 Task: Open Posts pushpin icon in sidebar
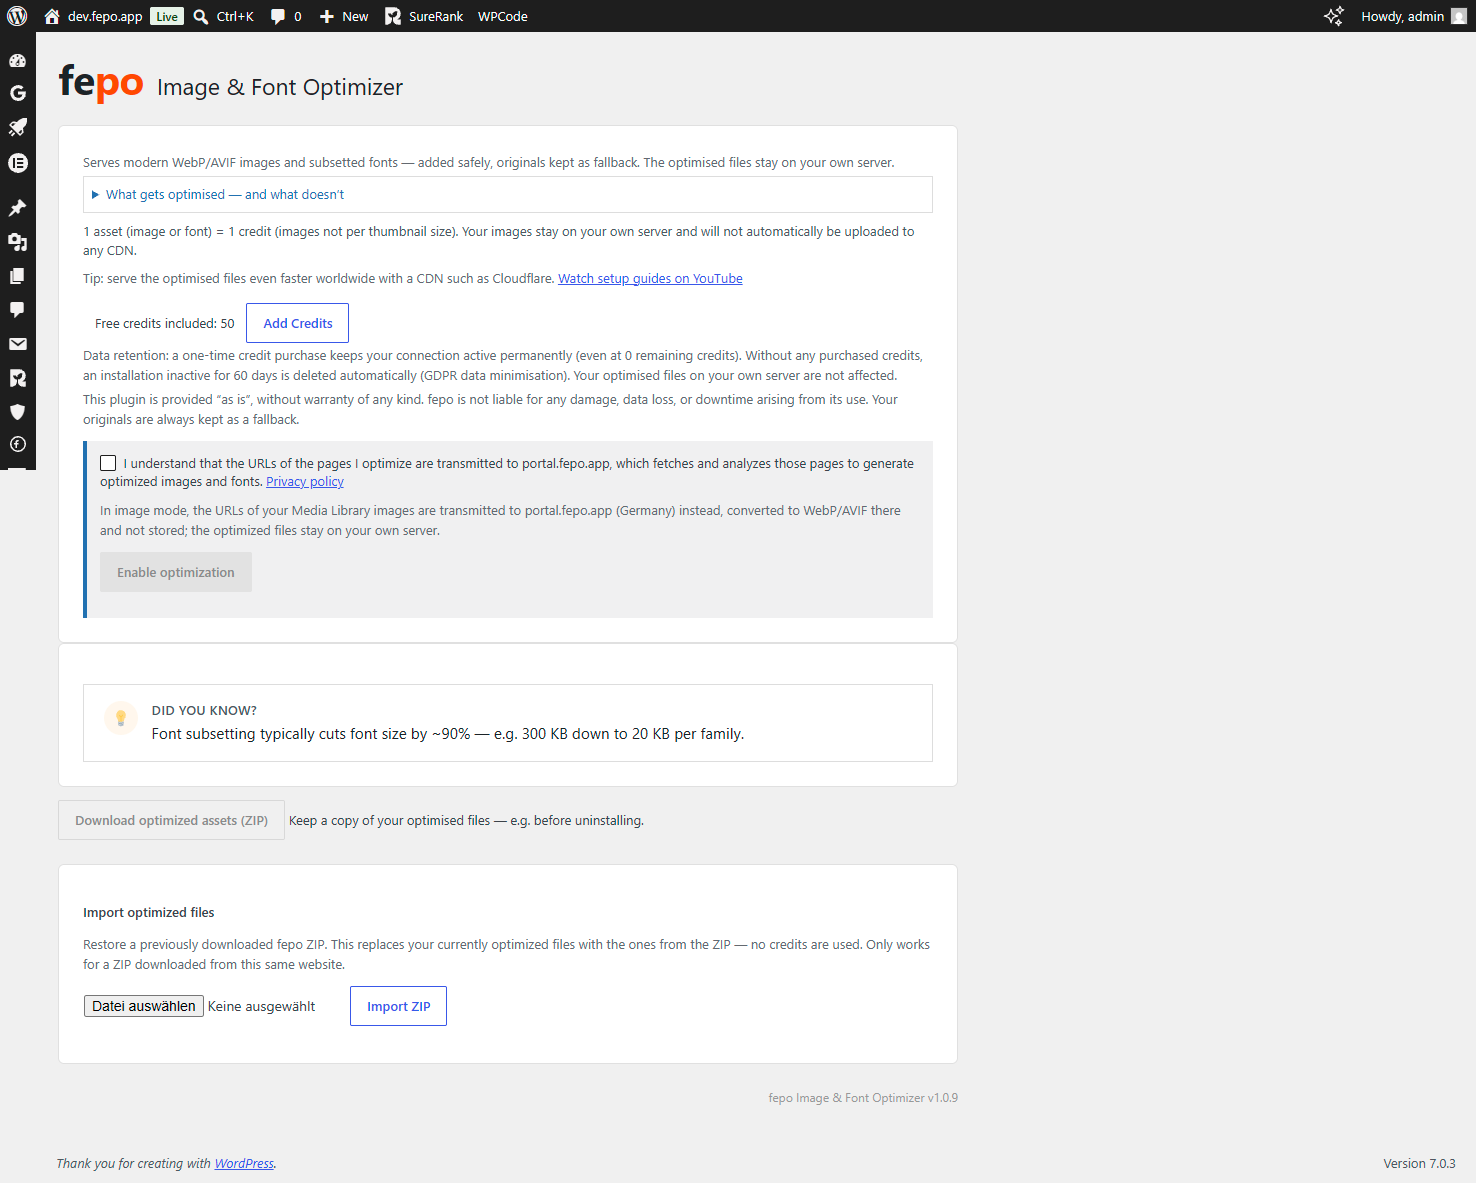tap(17, 208)
